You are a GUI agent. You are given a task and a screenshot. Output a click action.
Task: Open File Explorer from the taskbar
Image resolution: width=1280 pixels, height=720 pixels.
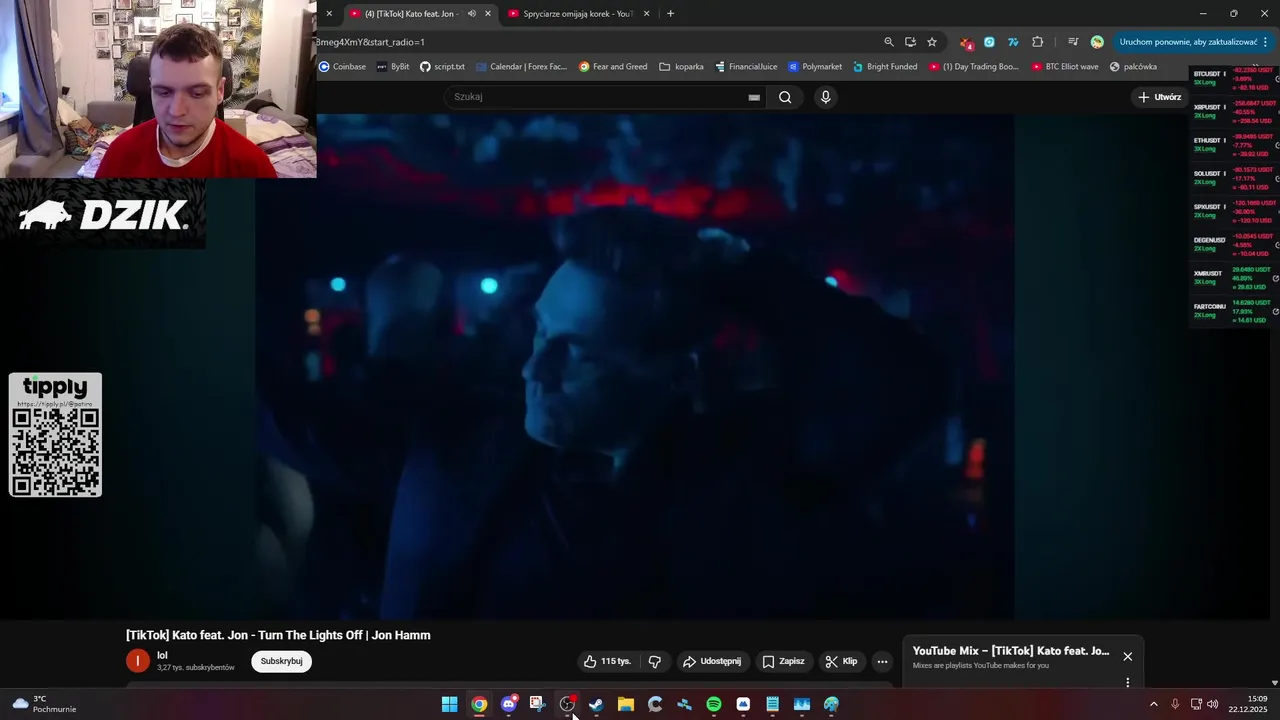(x=626, y=705)
